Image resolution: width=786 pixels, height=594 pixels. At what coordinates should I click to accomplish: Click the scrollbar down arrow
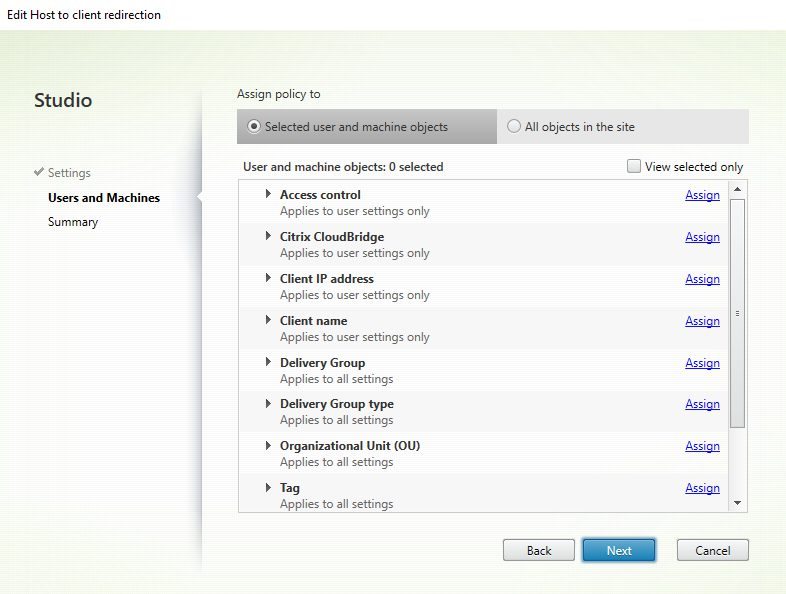pos(737,503)
